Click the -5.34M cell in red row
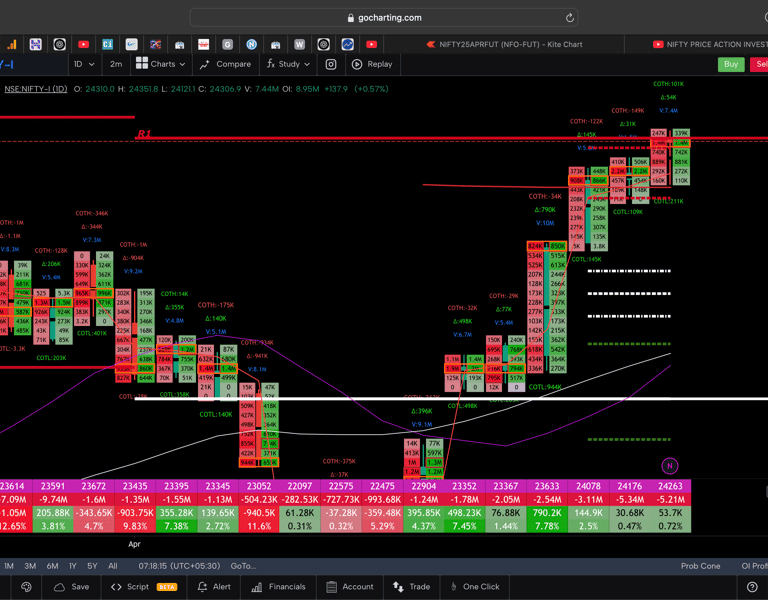This screenshot has width=768, height=600. [x=629, y=499]
